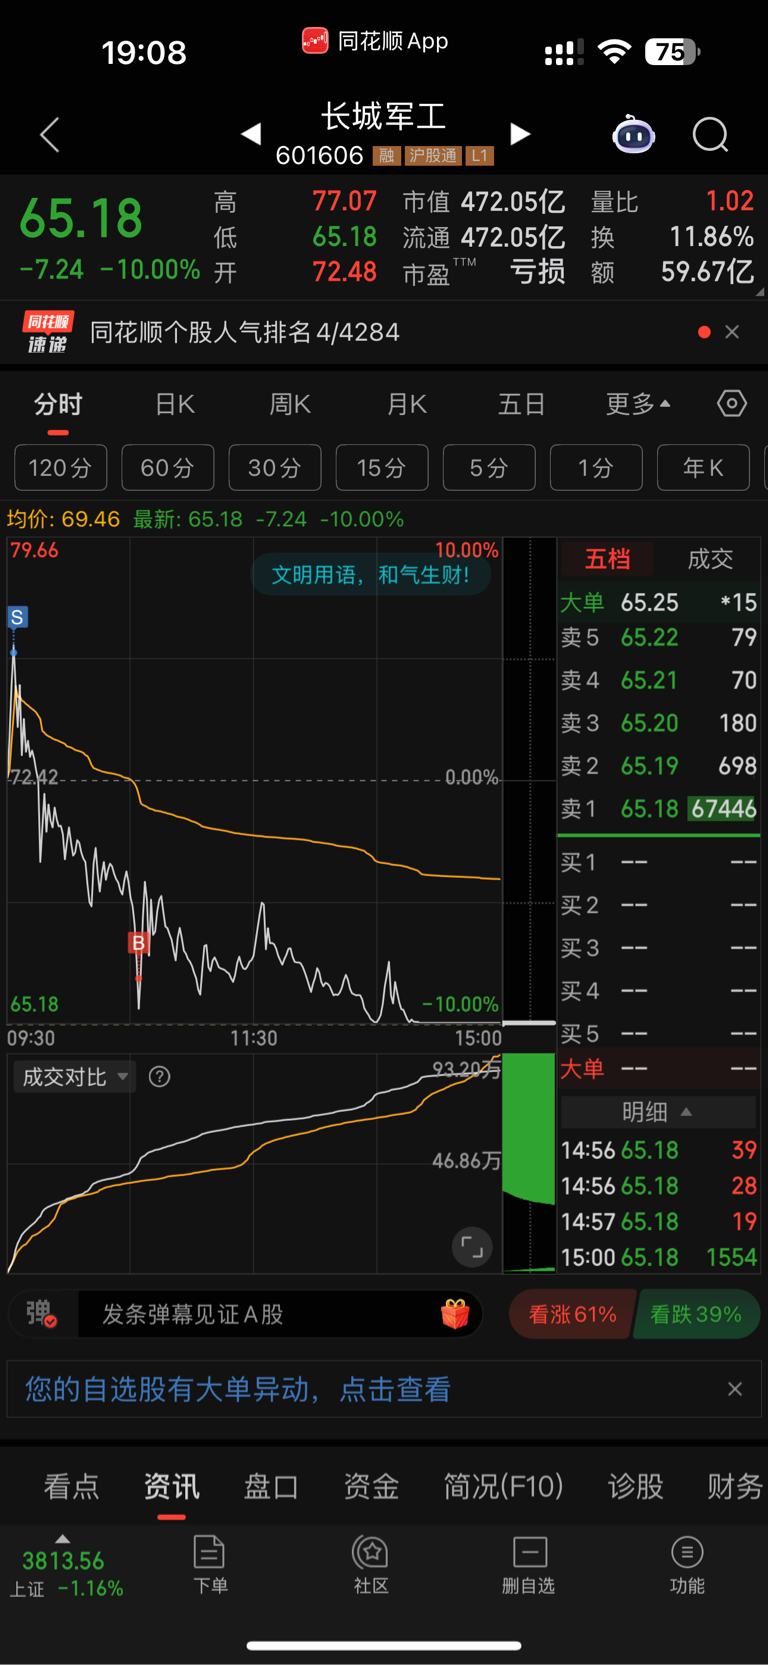Image resolution: width=768 pixels, height=1665 pixels.
Task: Tap the 上证 3813.56 index
Action: [x=65, y=1573]
